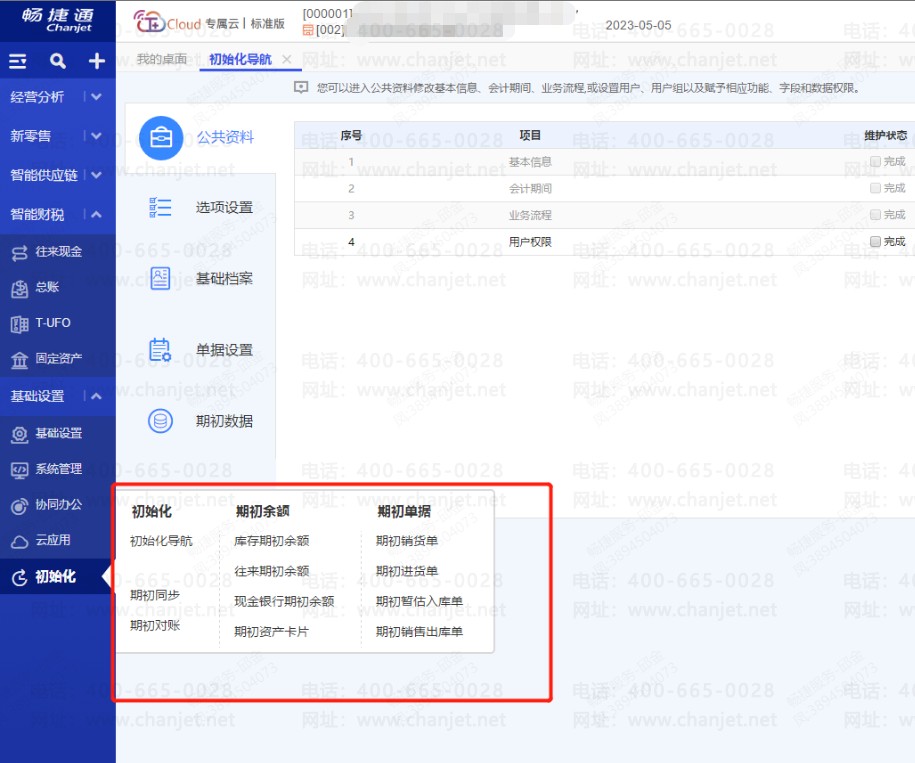
Task: Open the 系统管理 monitor icon
Action: (19, 470)
